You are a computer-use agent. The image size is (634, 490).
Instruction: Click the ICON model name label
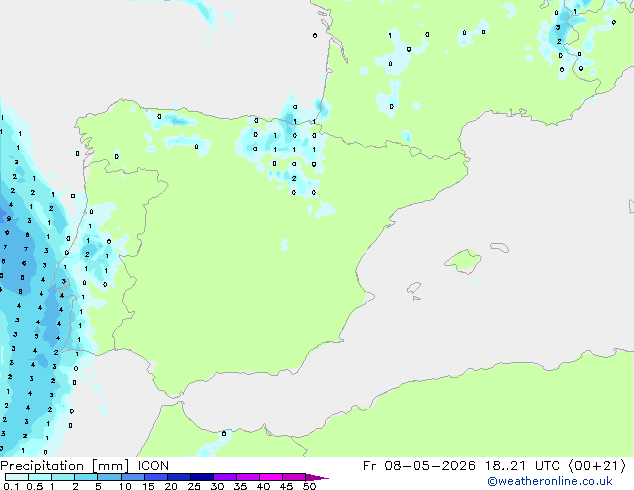[153, 466]
